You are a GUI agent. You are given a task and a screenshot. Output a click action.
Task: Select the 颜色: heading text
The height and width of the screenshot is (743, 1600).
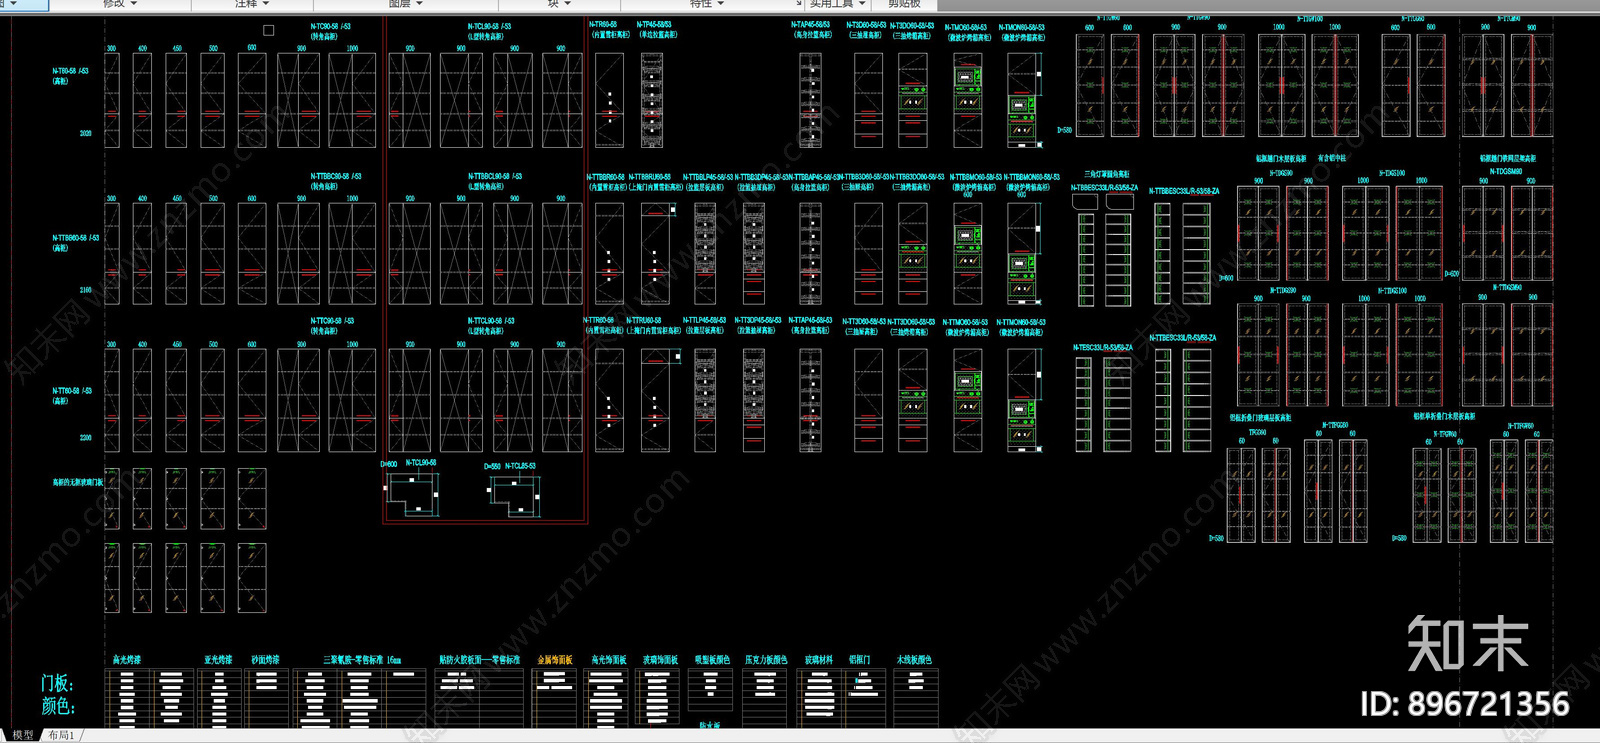coord(57,706)
